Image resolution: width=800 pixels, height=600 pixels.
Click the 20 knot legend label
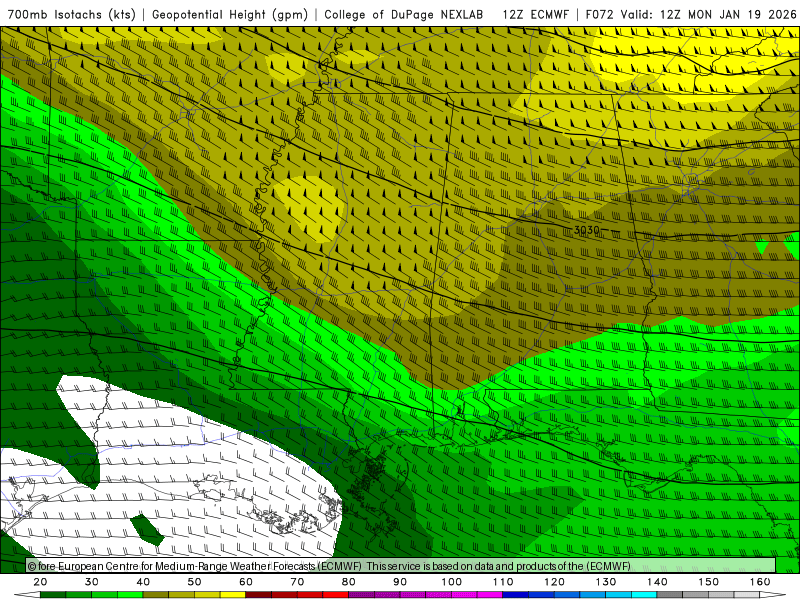pyautogui.click(x=40, y=582)
